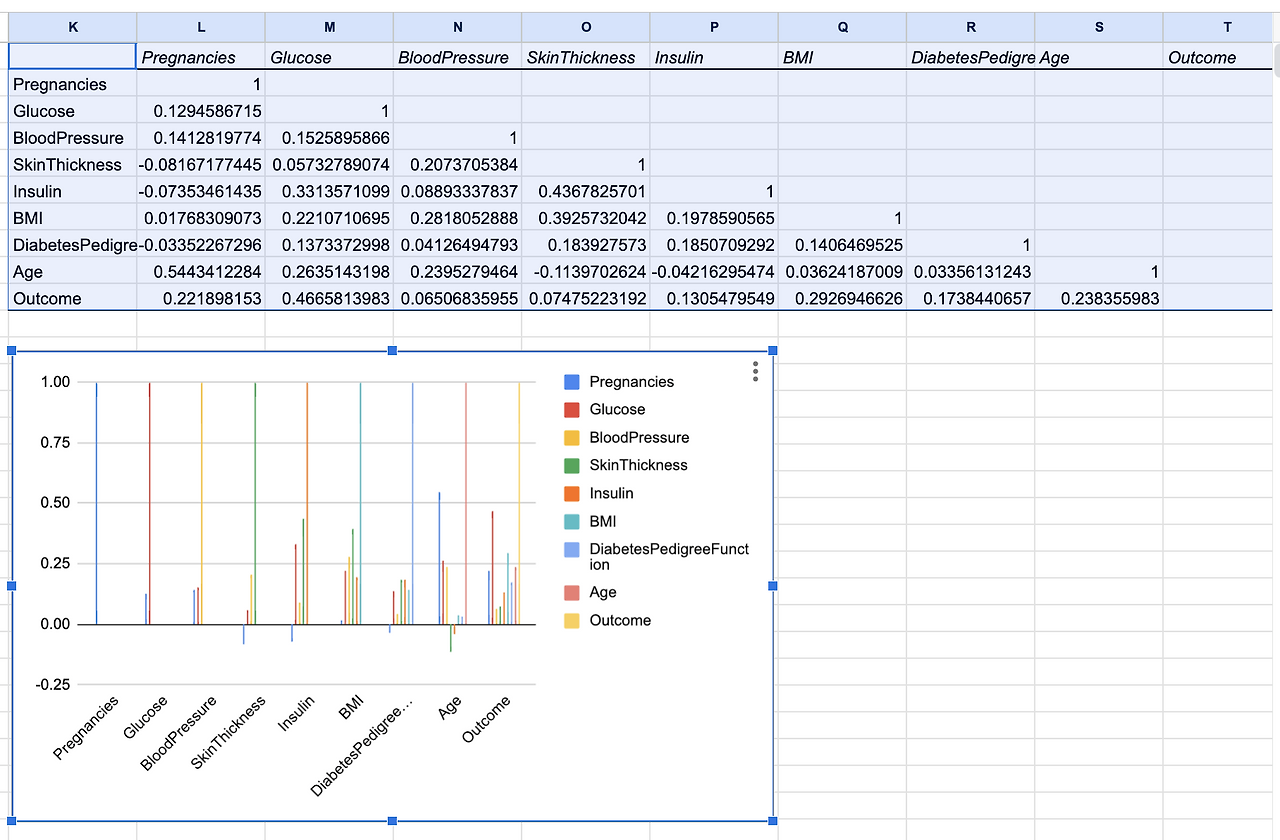This screenshot has width=1280, height=840.
Task: Click the cell with value 0.5443412284
Action: 201,272
